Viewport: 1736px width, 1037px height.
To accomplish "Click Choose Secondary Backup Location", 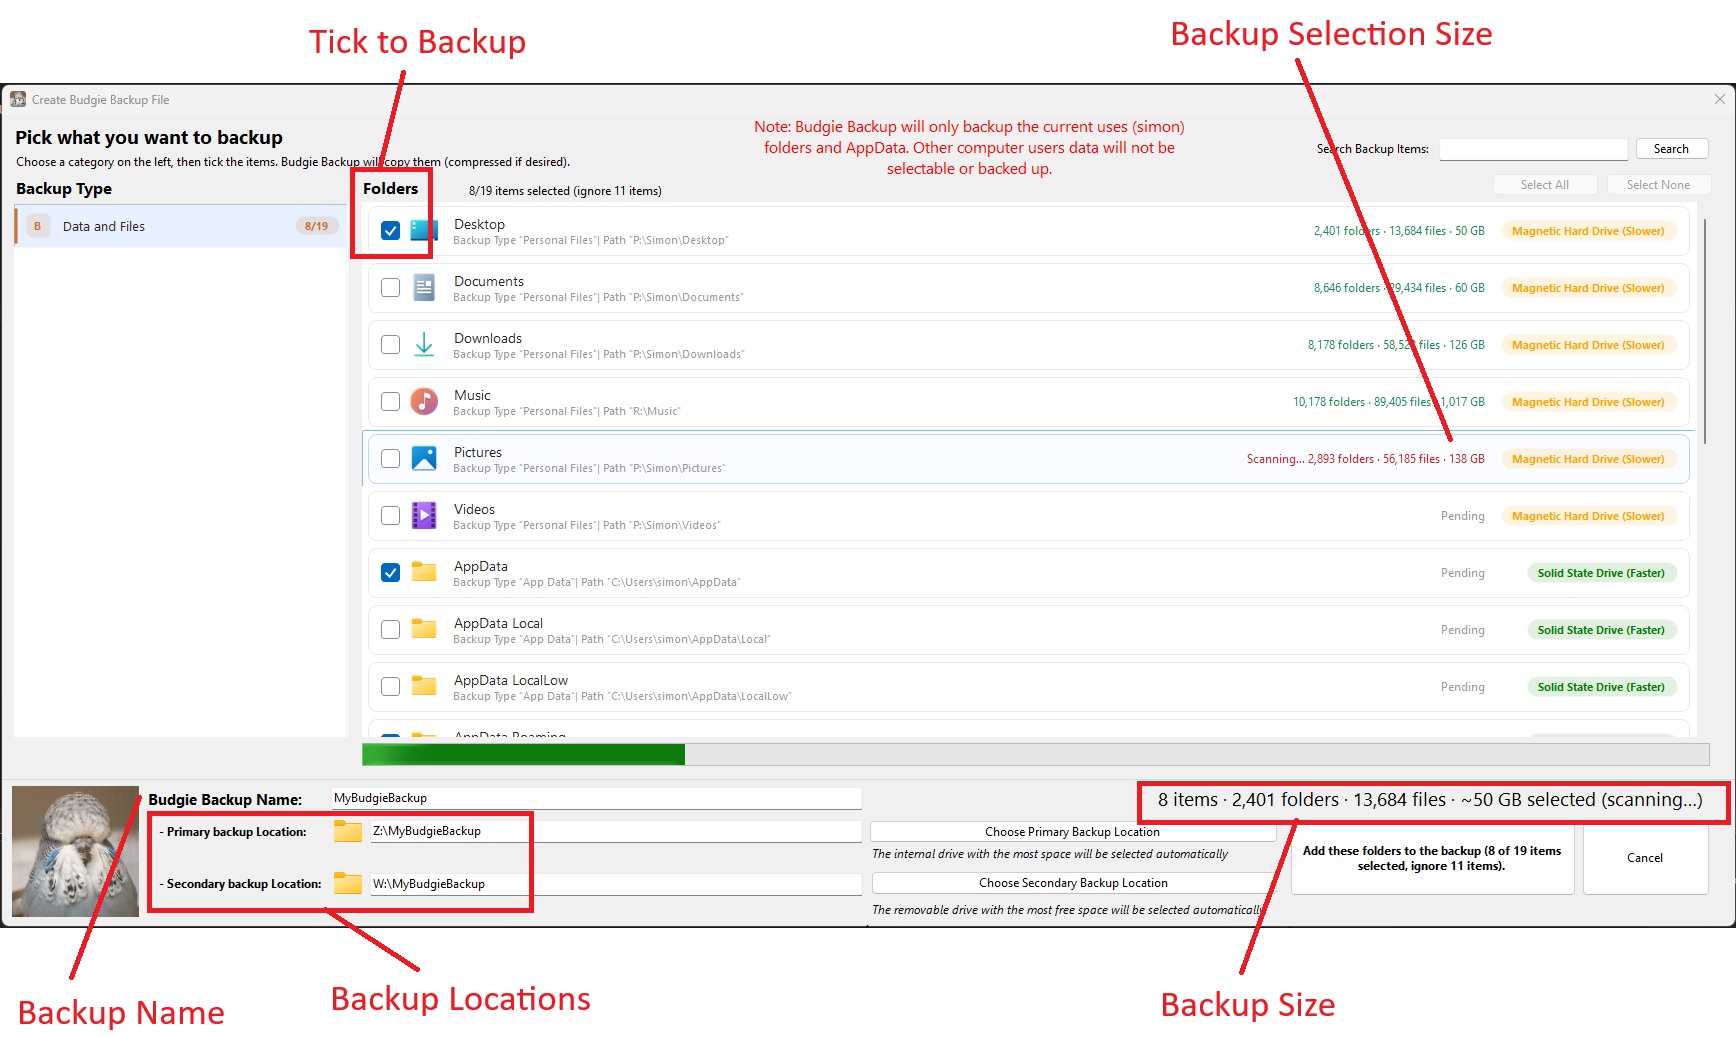I will point(1072,883).
